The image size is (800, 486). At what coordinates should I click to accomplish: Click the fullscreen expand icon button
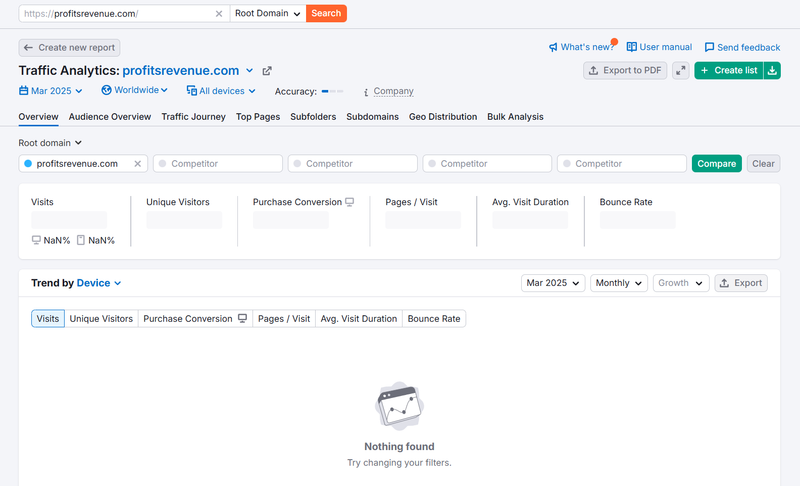(681, 70)
